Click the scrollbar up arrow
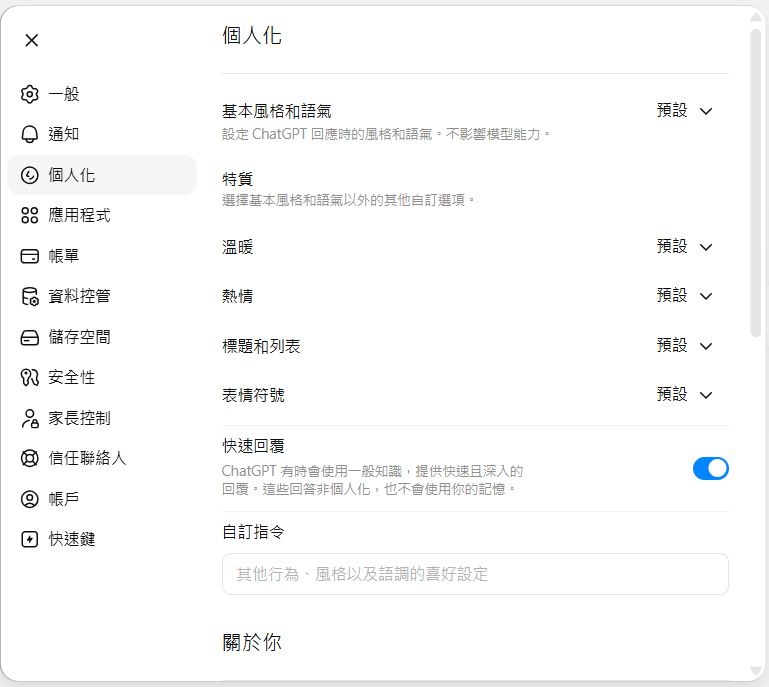 756,17
